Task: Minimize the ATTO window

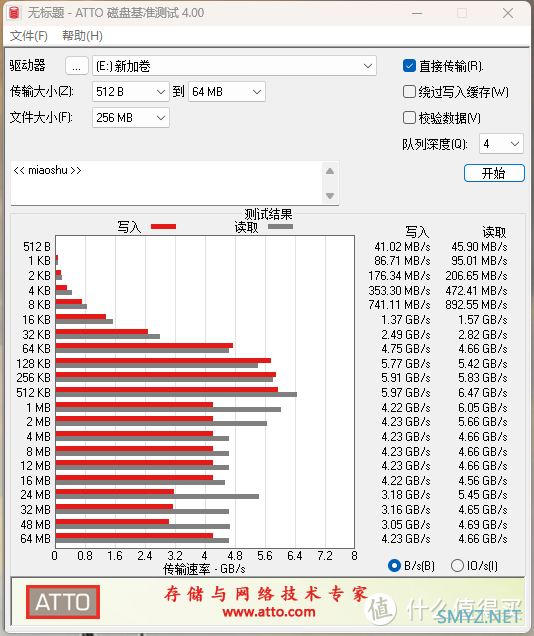Action: [x=417, y=13]
